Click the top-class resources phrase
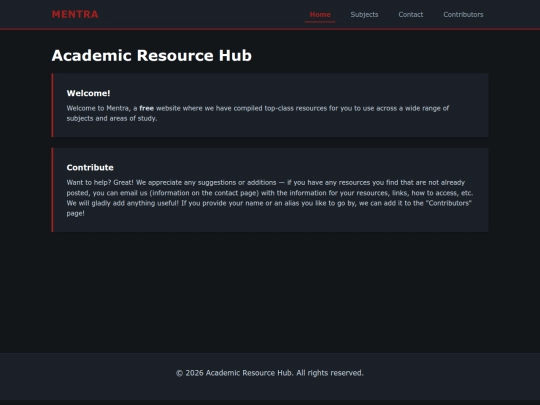Viewport: 540px width, 405px height. (x=295, y=108)
